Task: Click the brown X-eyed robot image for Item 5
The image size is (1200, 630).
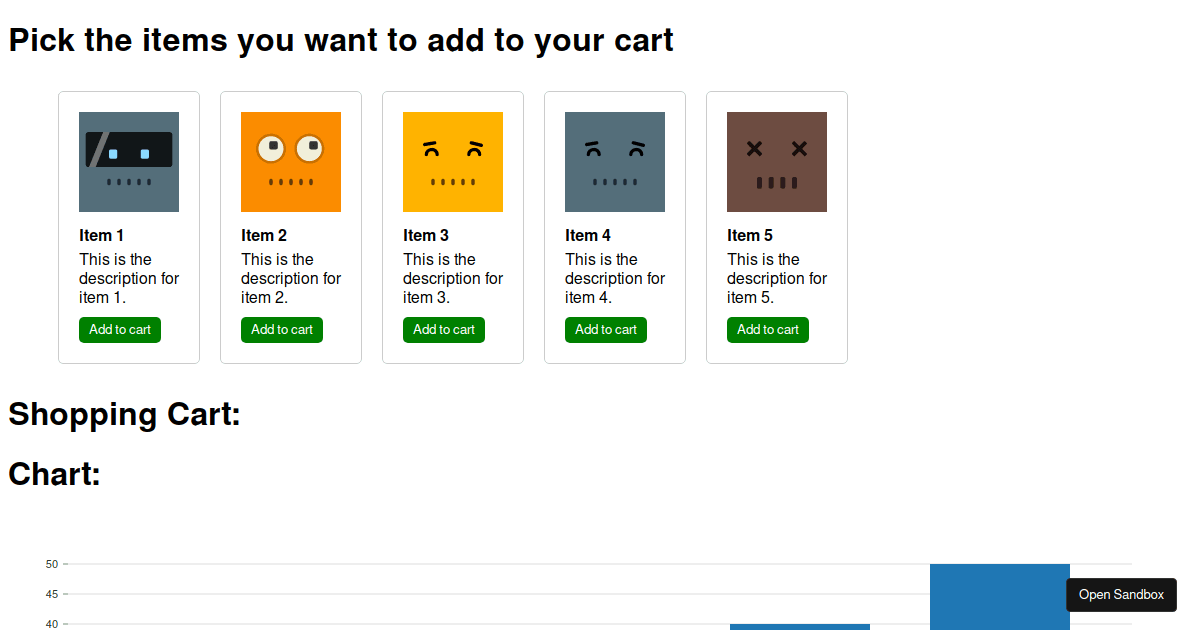Action: (x=777, y=162)
